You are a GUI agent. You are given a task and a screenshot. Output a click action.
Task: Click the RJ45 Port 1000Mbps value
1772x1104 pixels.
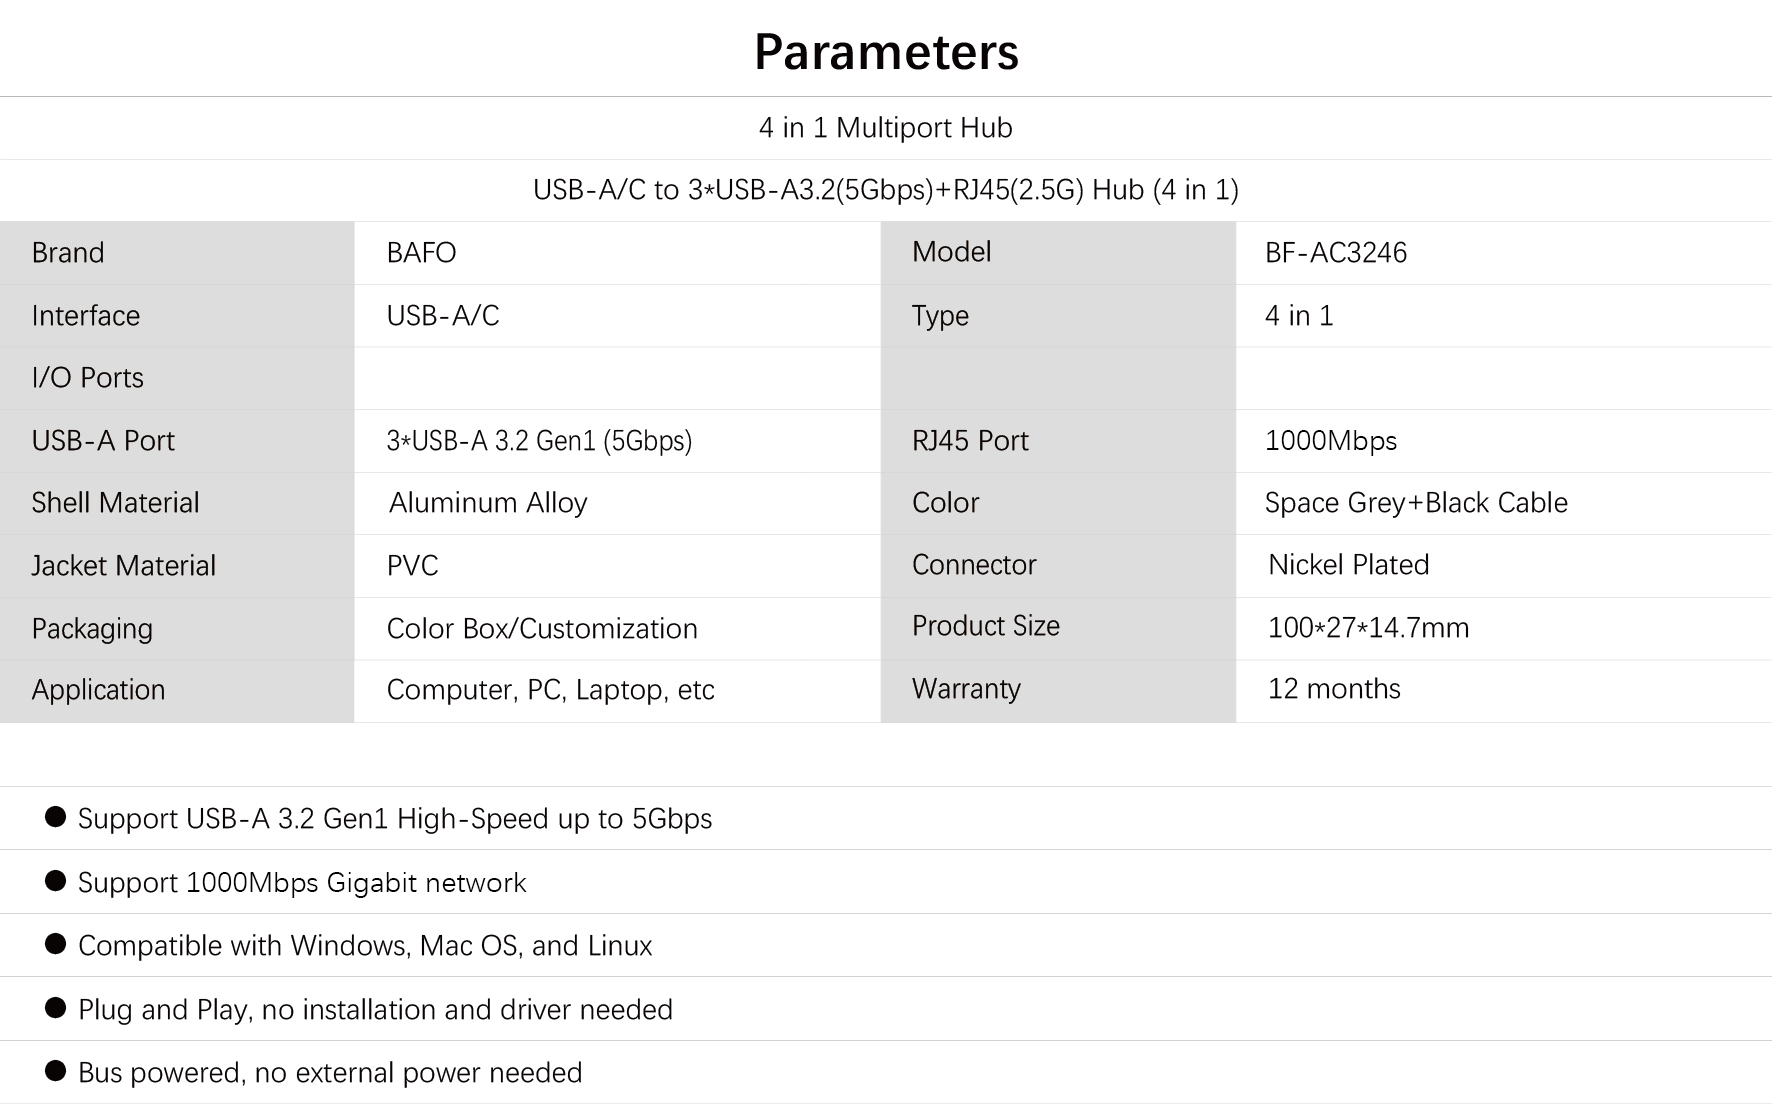[x=1331, y=441]
